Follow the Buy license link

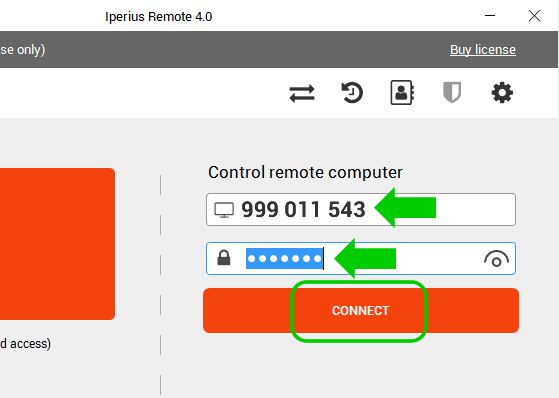point(483,50)
